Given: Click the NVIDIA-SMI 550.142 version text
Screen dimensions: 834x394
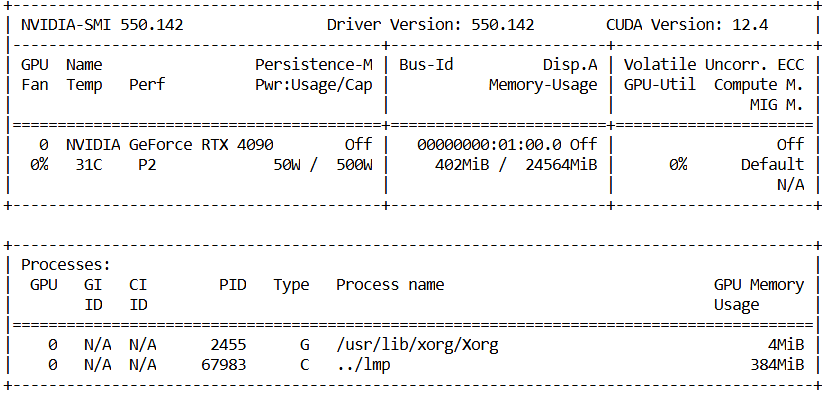Looking at the screenshot, I should point(102,25).
